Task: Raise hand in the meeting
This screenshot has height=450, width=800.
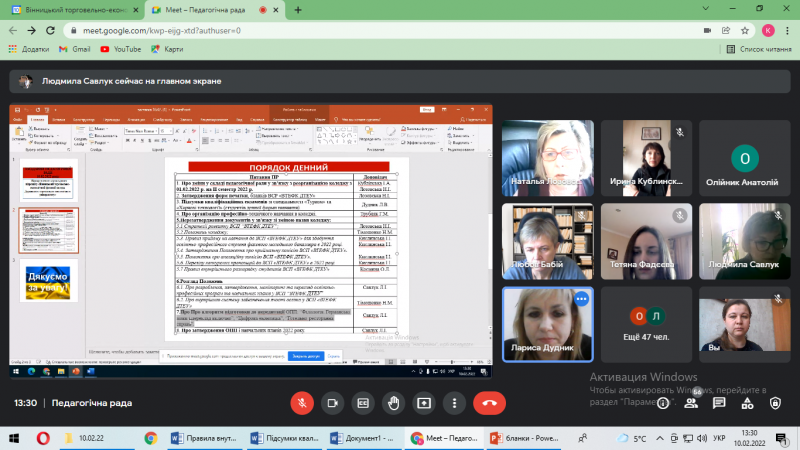Action: click(x=393, y=403)
